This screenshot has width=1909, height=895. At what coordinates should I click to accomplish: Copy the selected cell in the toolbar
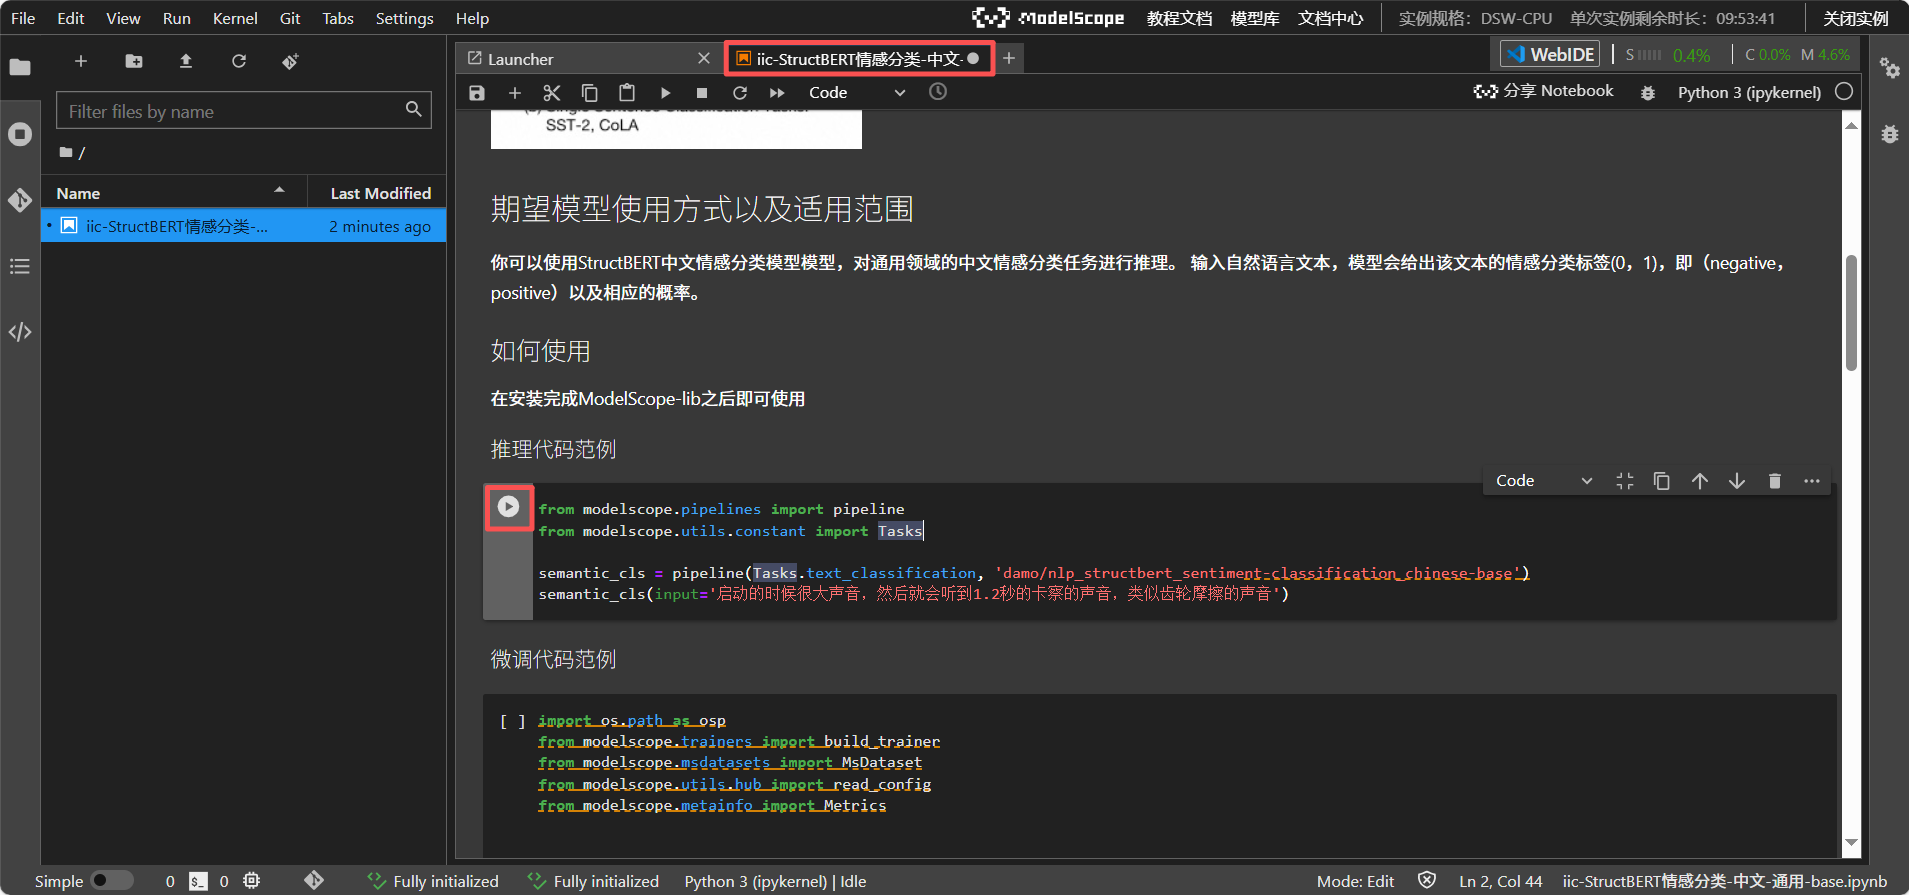590,93
